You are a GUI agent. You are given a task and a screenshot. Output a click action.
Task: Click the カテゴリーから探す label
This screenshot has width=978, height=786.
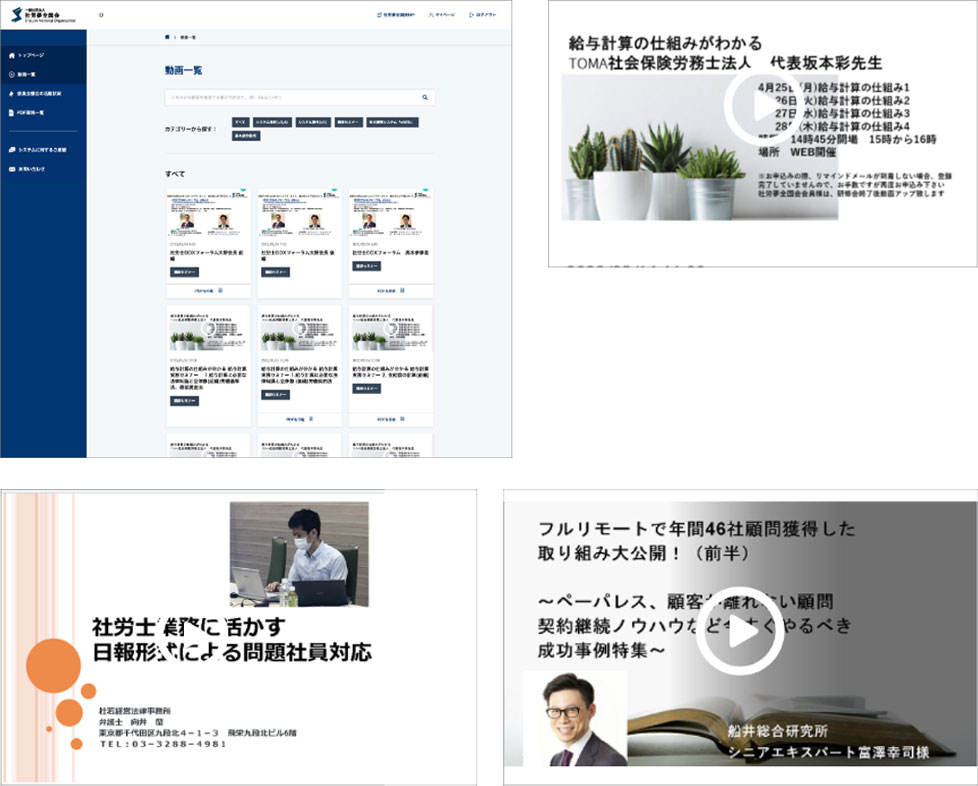point(190,129)
